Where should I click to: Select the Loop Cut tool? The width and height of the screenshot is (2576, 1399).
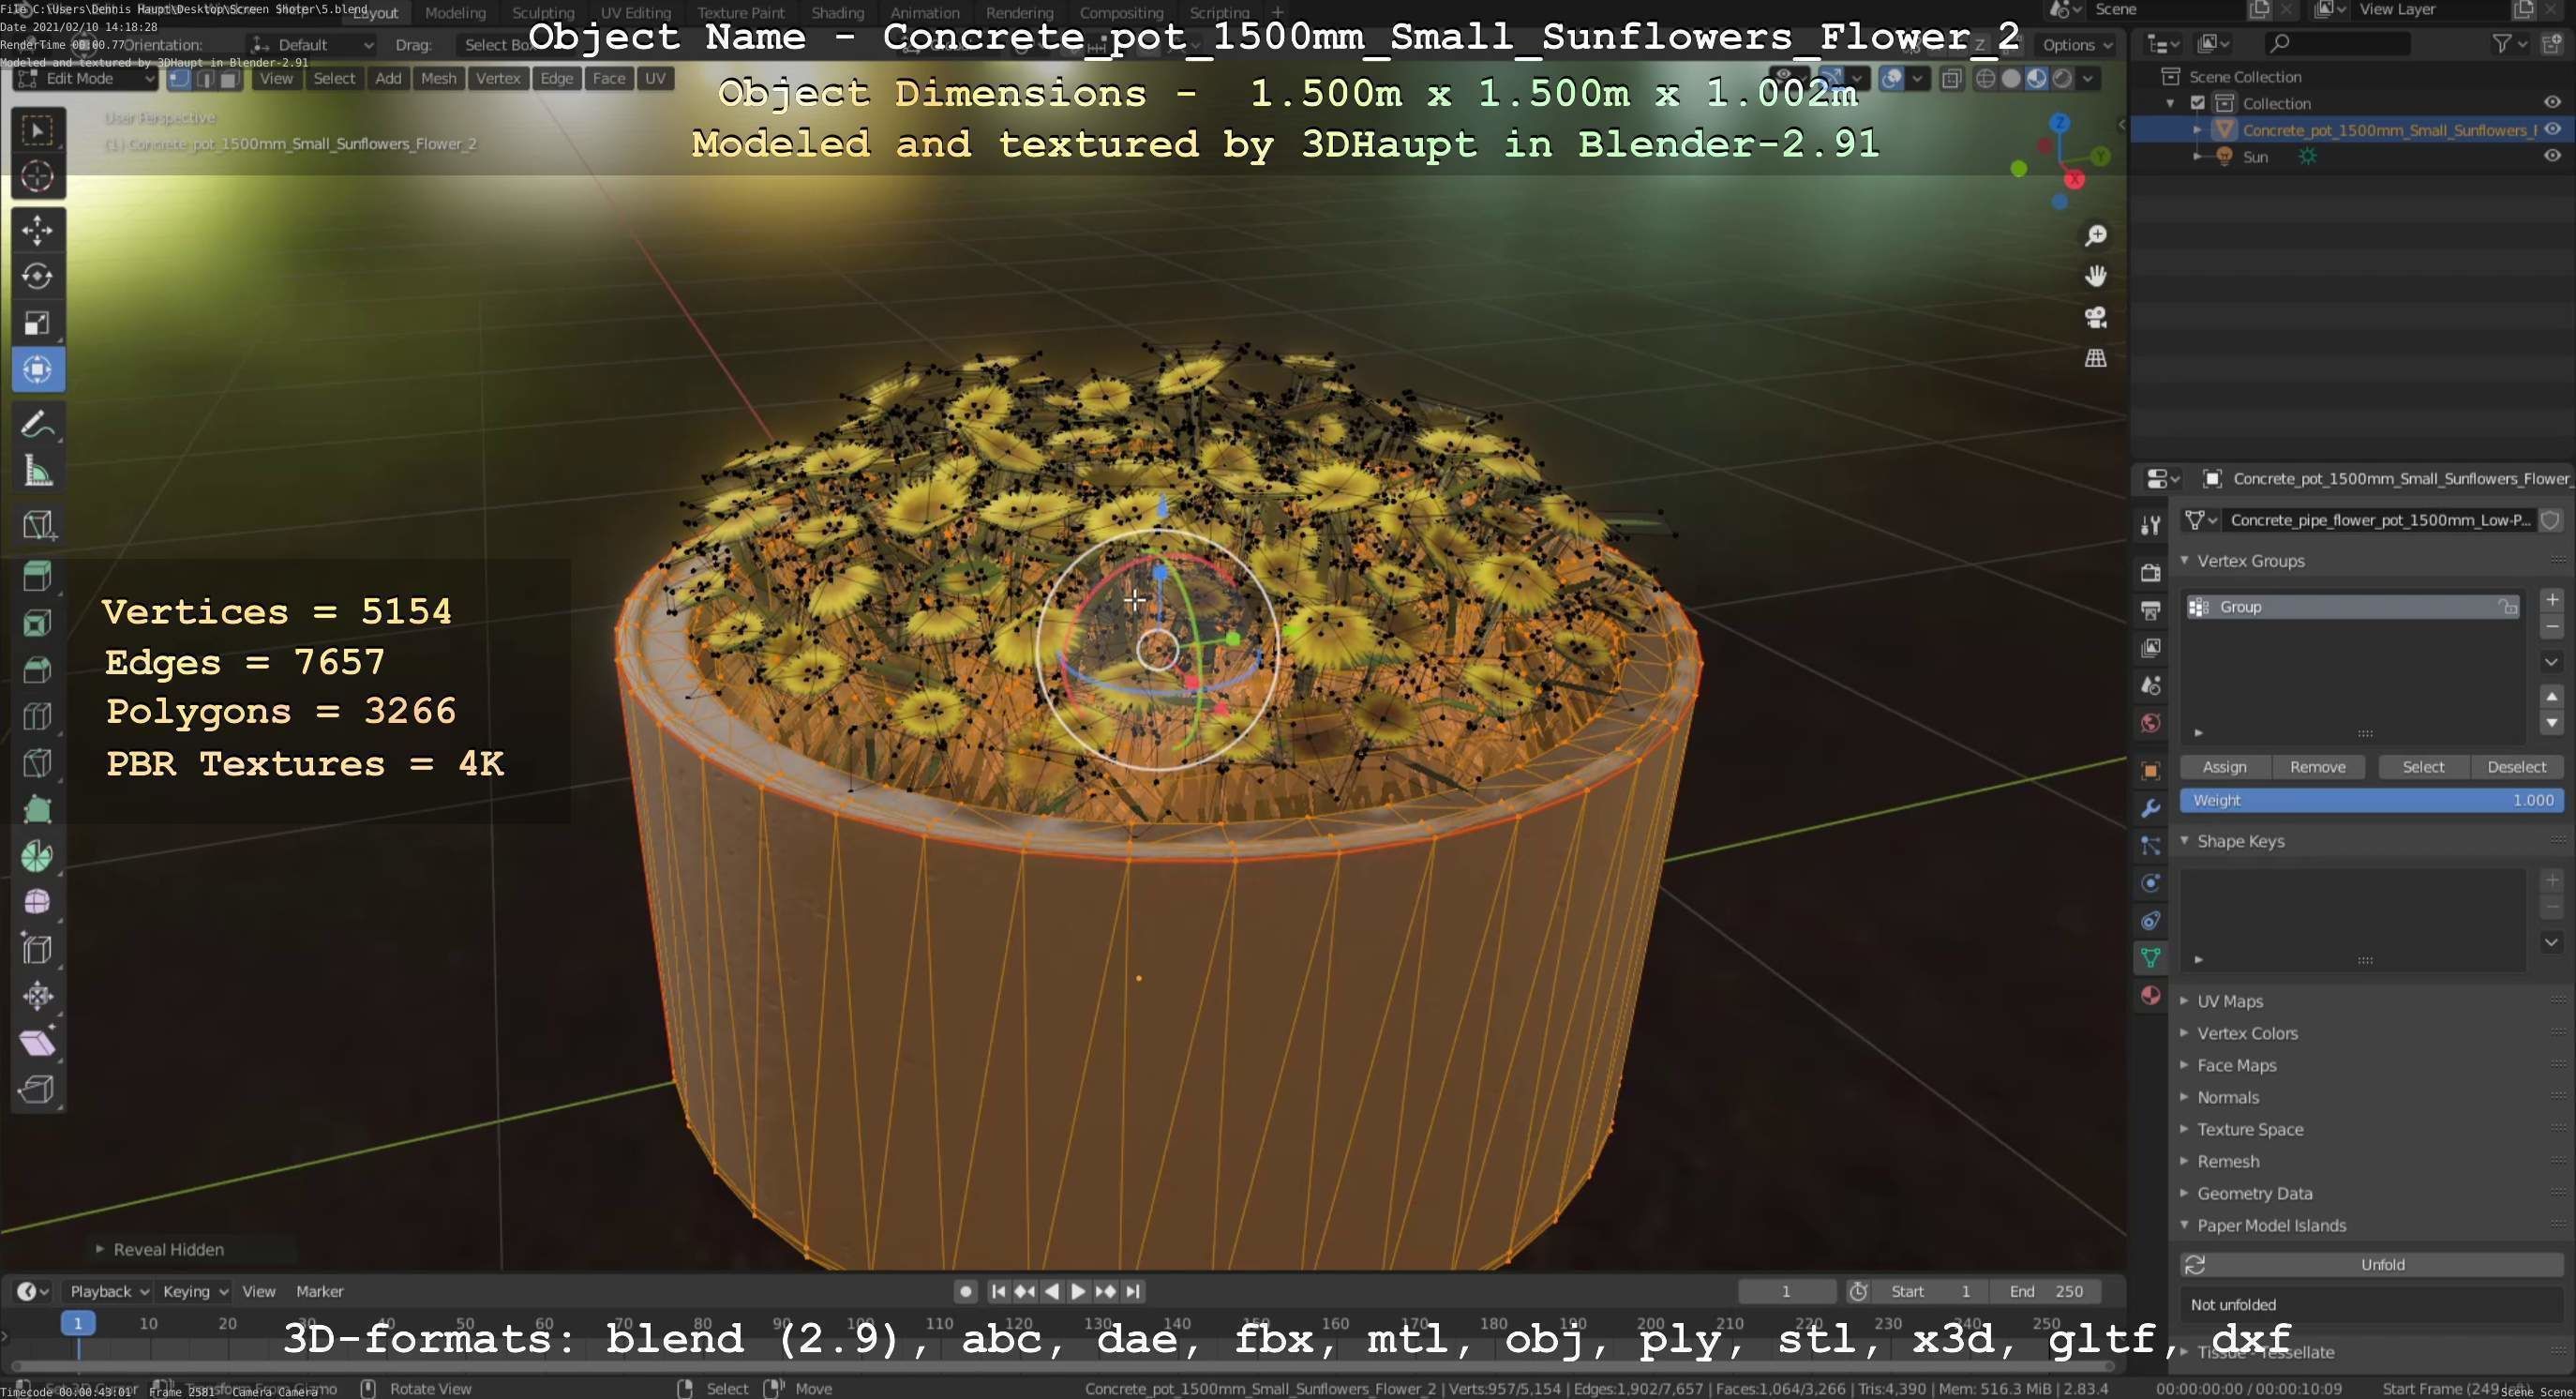coord(38,716)
